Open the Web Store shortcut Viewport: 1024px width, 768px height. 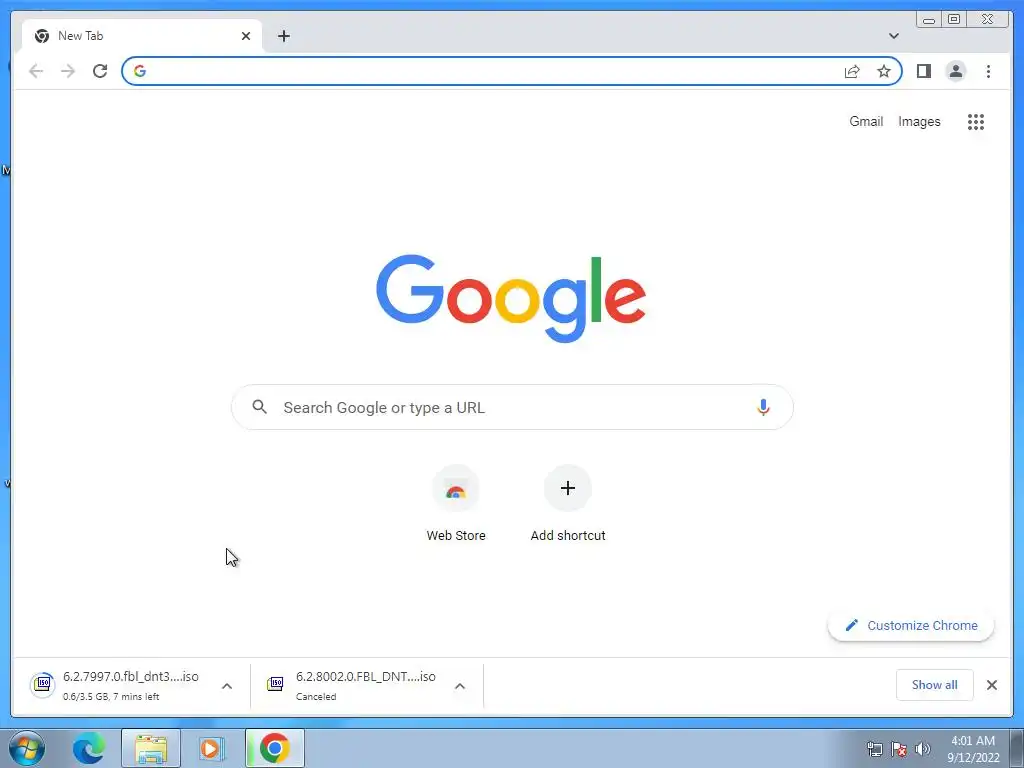click(456, 504)
